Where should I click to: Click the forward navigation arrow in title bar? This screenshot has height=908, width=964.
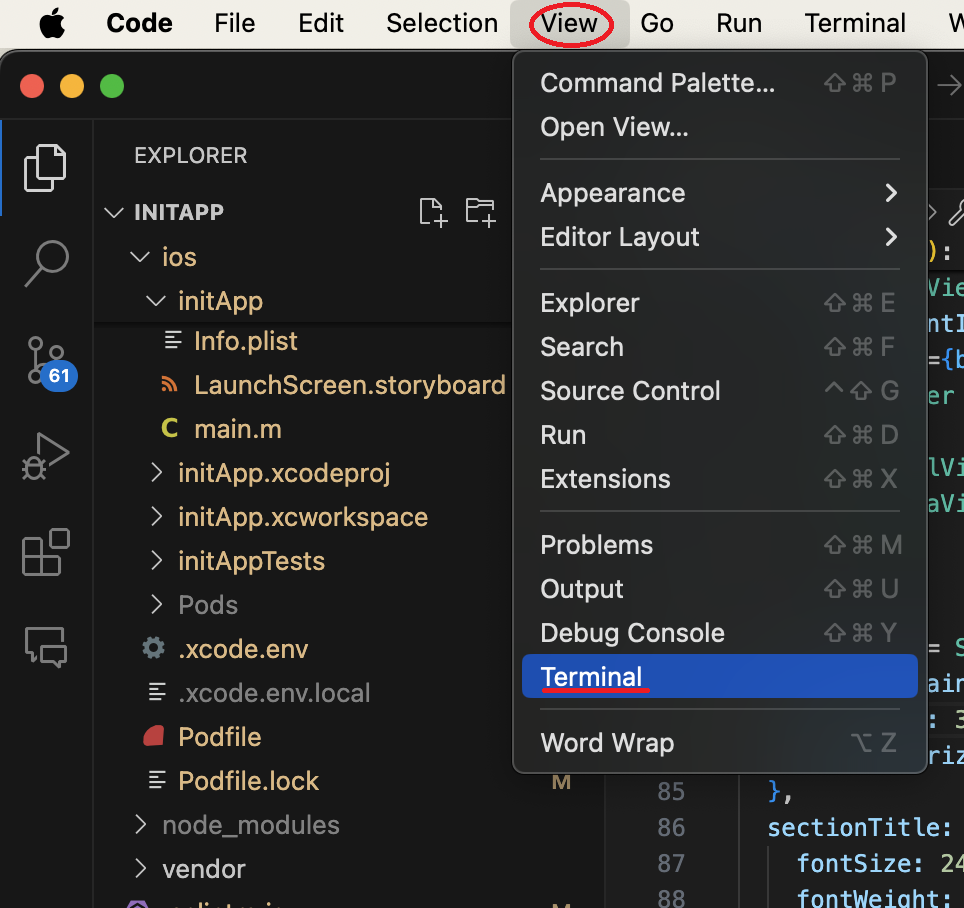(949, 85)
